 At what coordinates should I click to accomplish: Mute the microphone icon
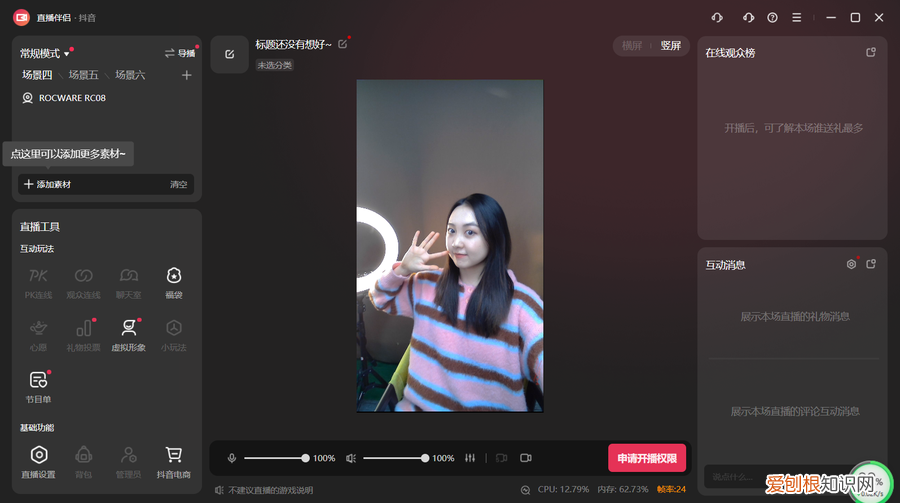[x=232, y=458]
